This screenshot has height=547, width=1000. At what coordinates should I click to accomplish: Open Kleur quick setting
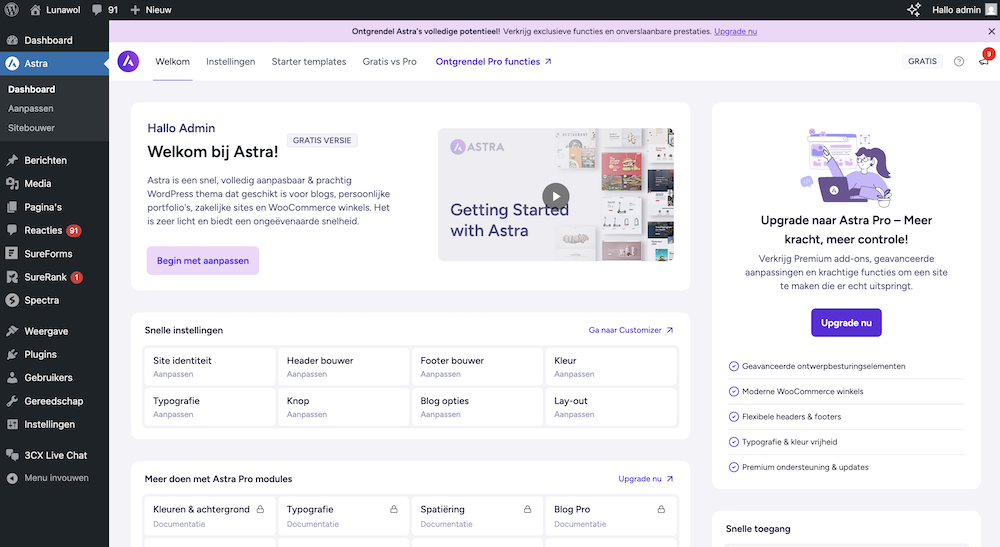pyautogui.click(x=611, y=367)
